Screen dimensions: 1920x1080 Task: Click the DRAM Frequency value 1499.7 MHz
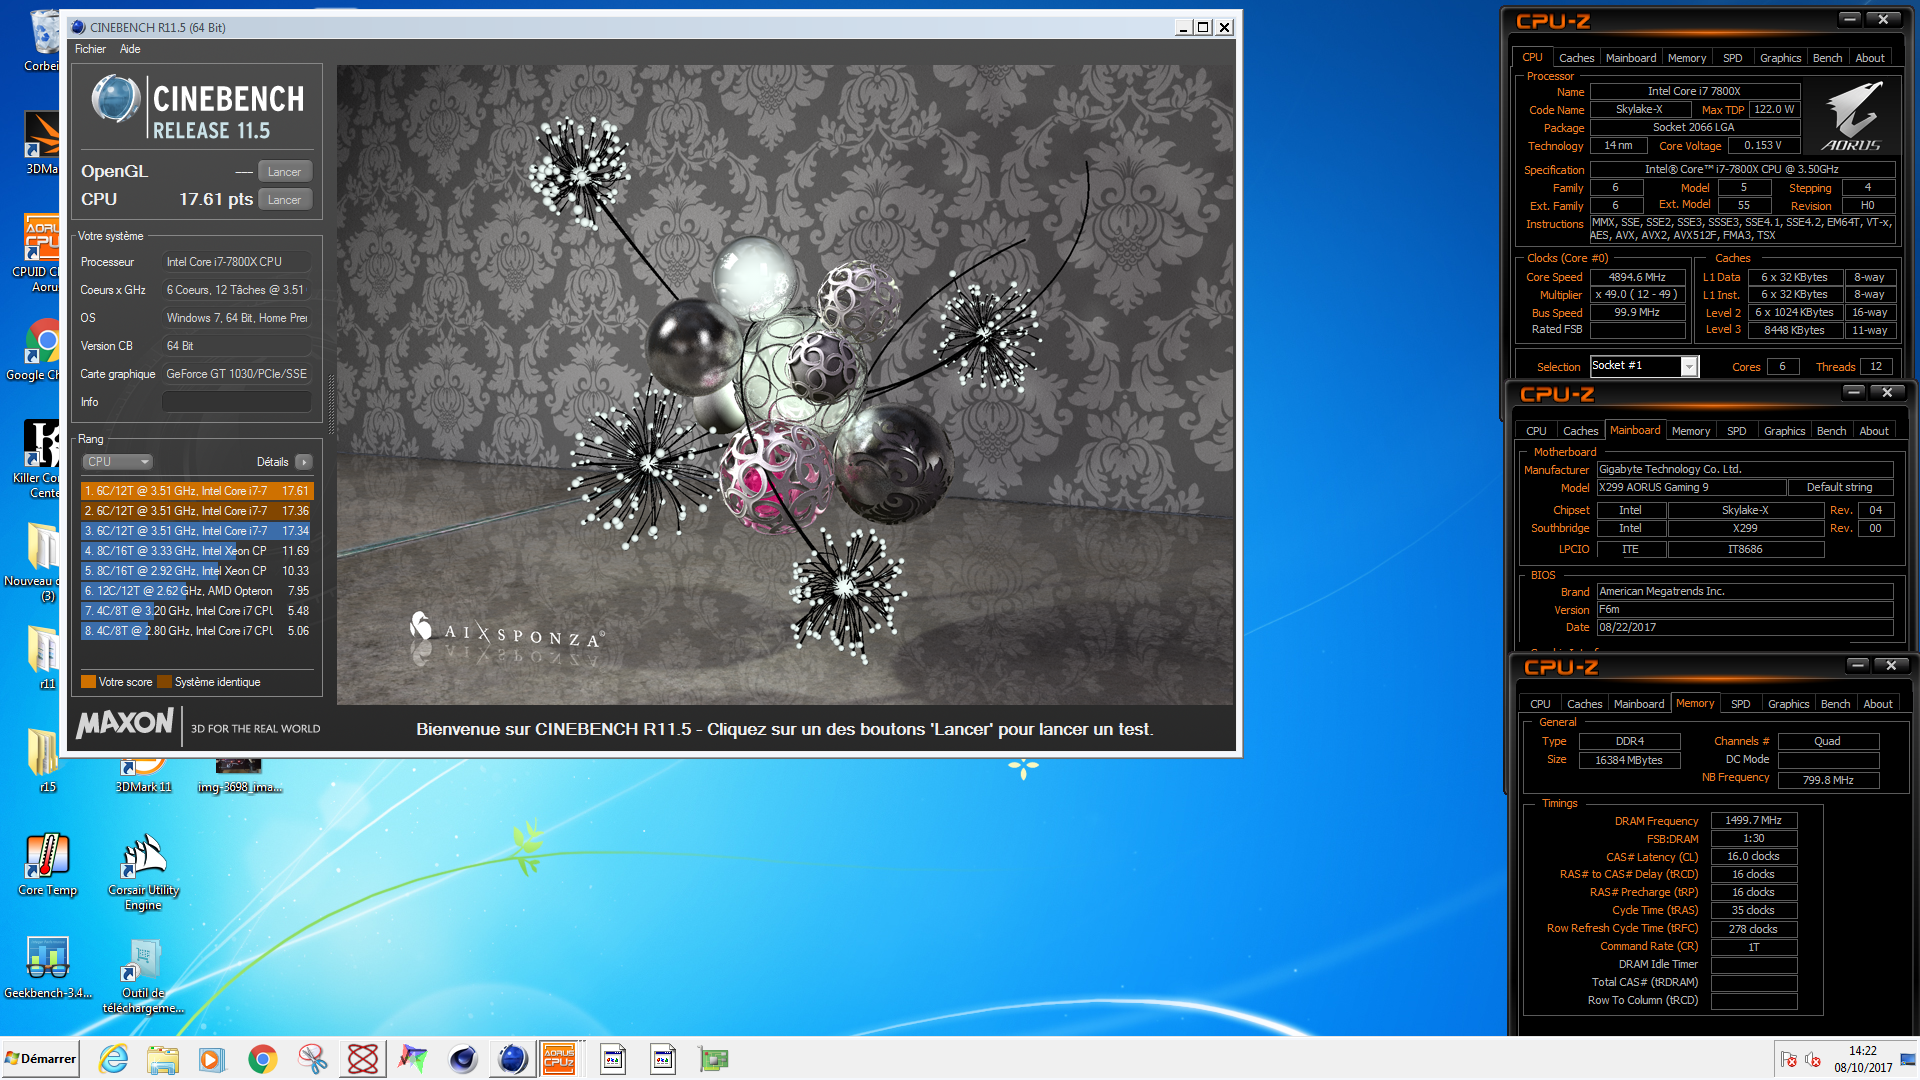pyautogui.click(x=1753, y=820)
